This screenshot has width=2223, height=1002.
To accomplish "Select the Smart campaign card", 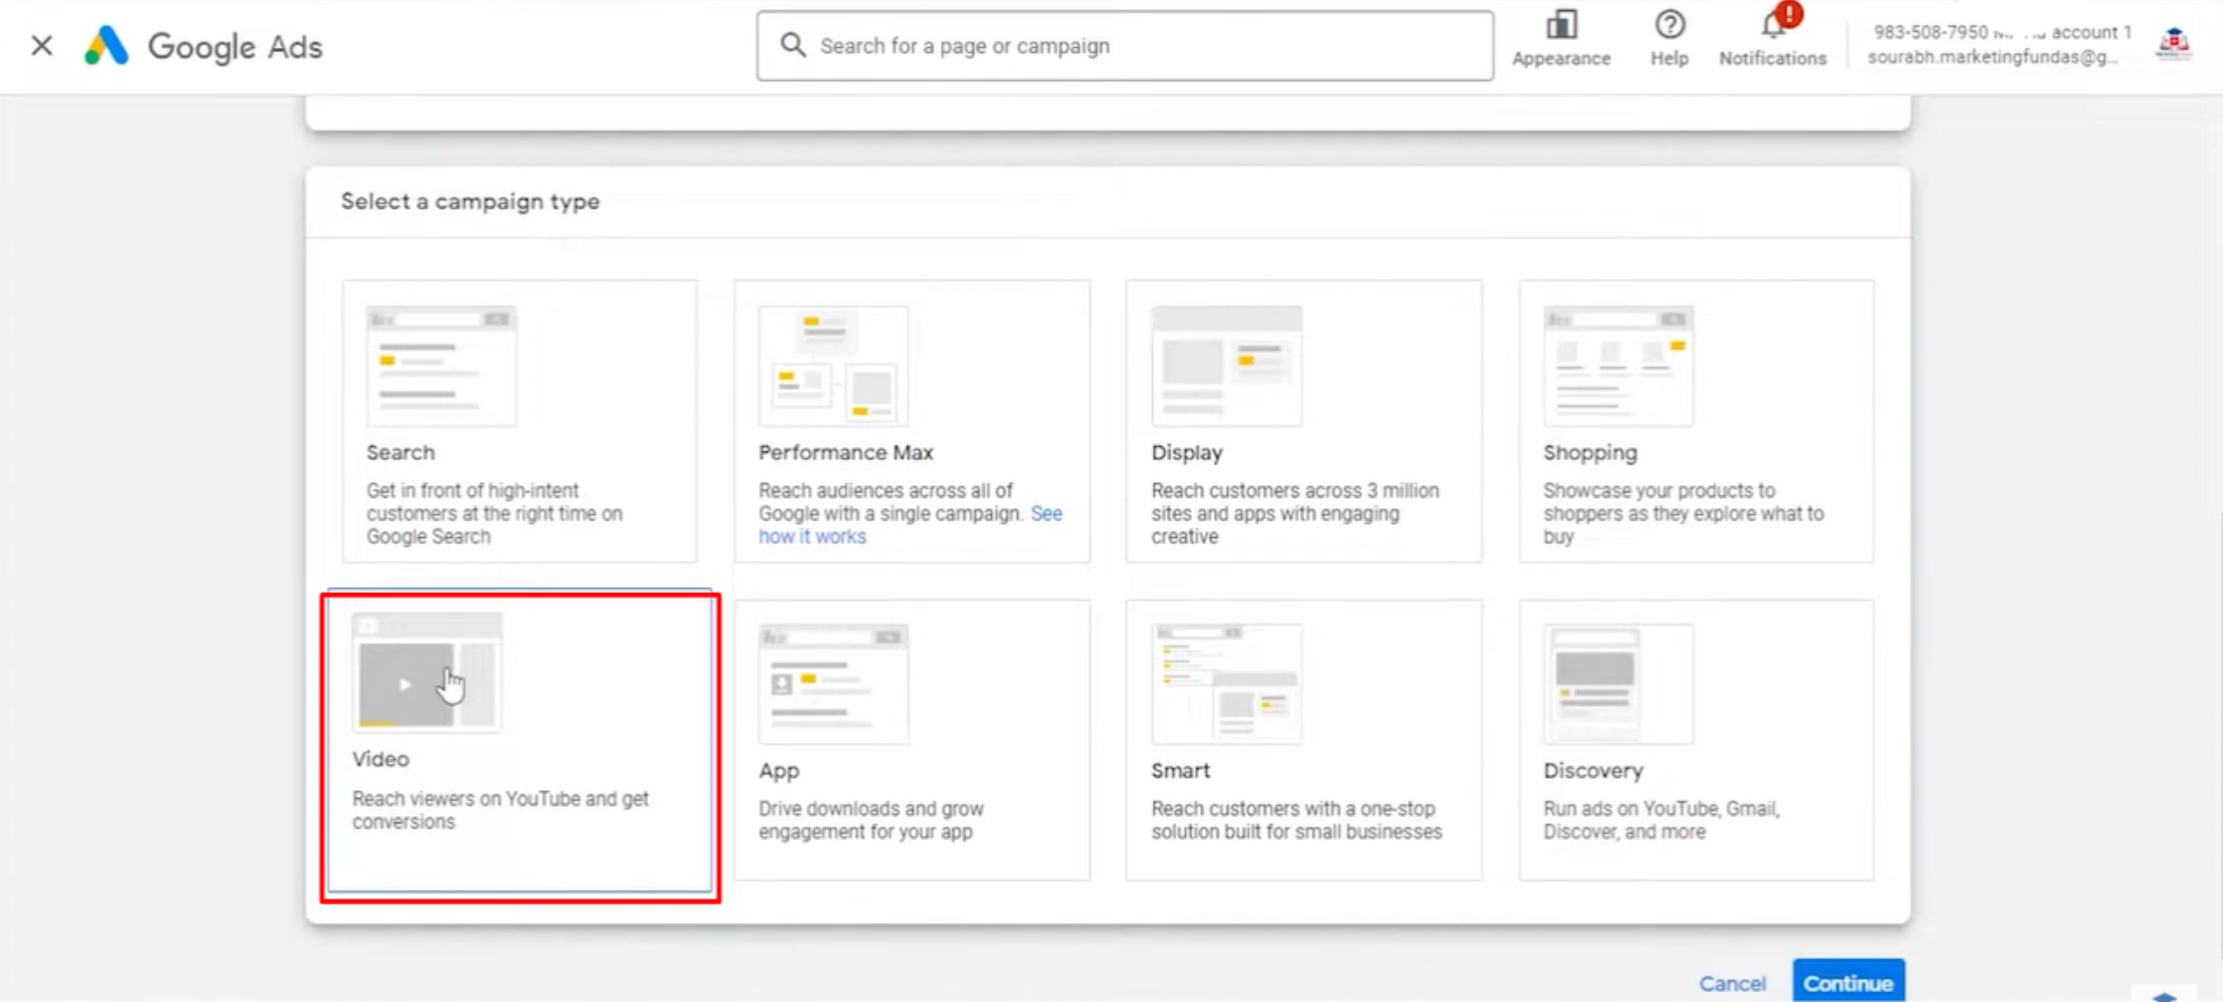I will (x=1303, y=740).
